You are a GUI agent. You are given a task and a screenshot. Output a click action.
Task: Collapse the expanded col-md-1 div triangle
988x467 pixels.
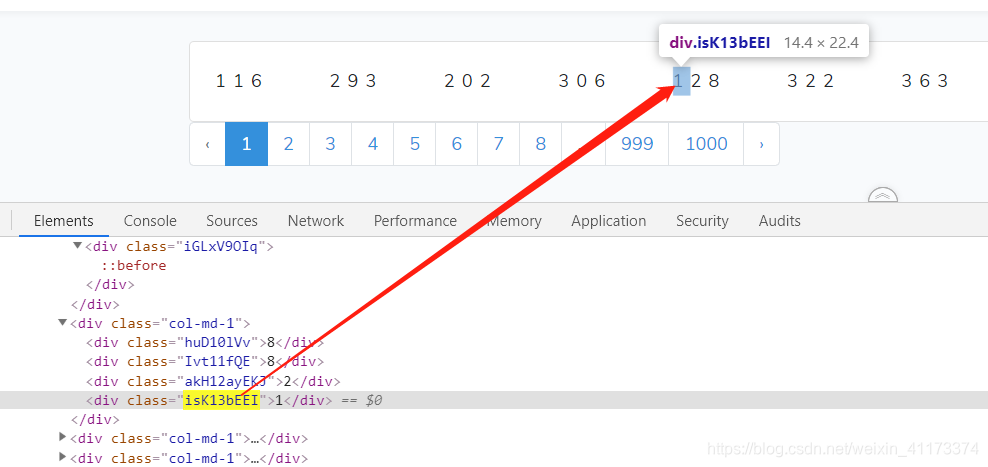coord(62,323)
